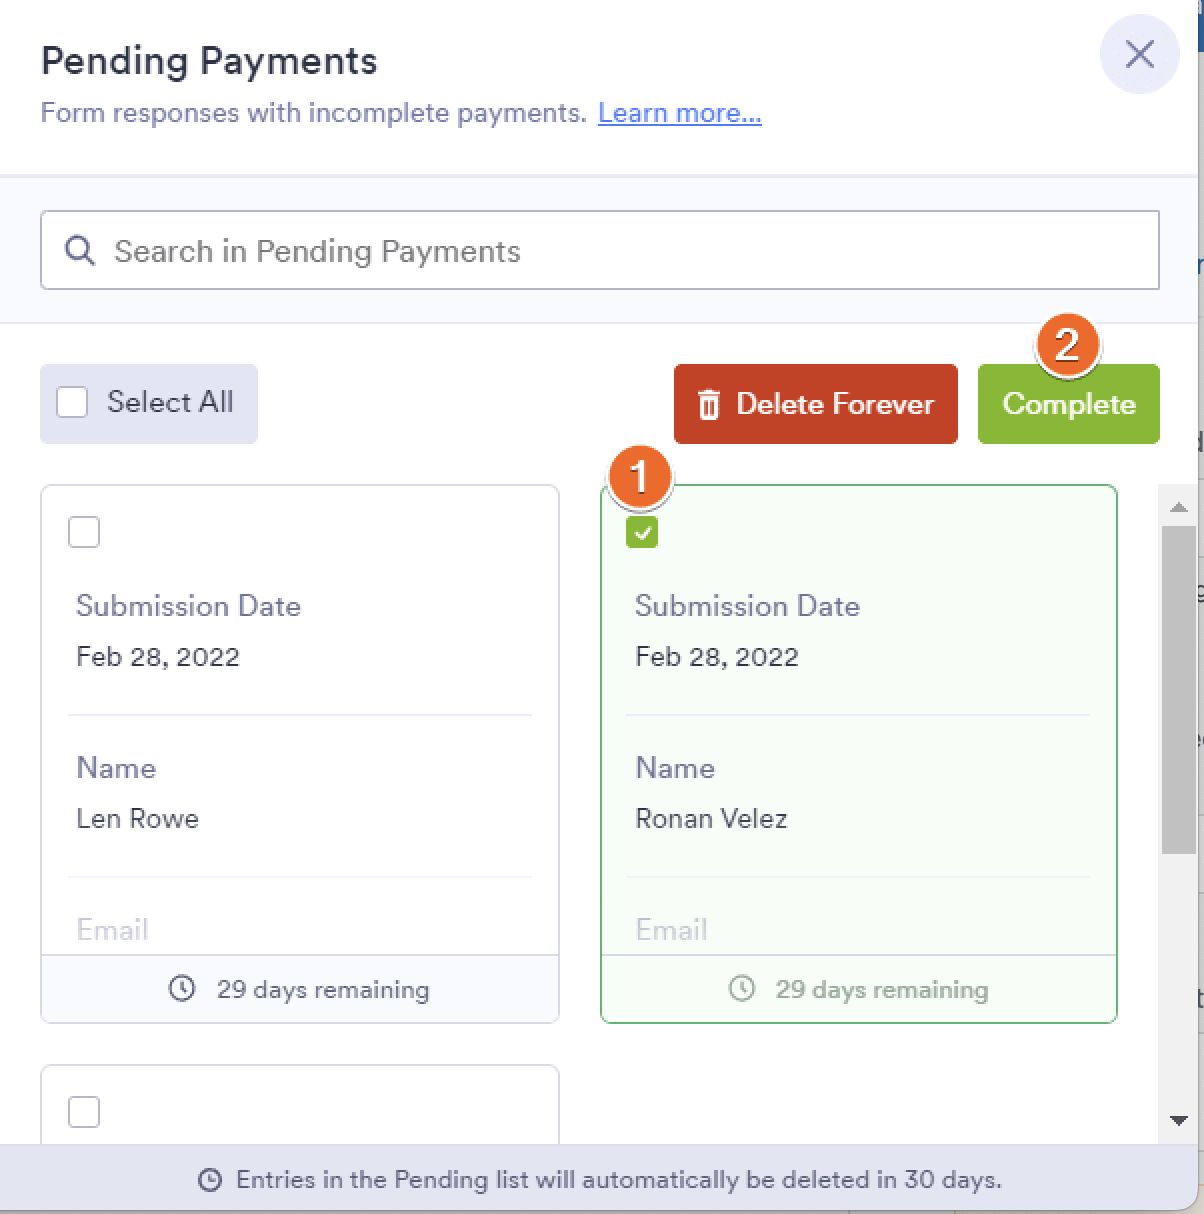This screenshot has width=1204, height=1214.
Task: Click the scrollbar up arrow icon
Action: (1180, 506)
